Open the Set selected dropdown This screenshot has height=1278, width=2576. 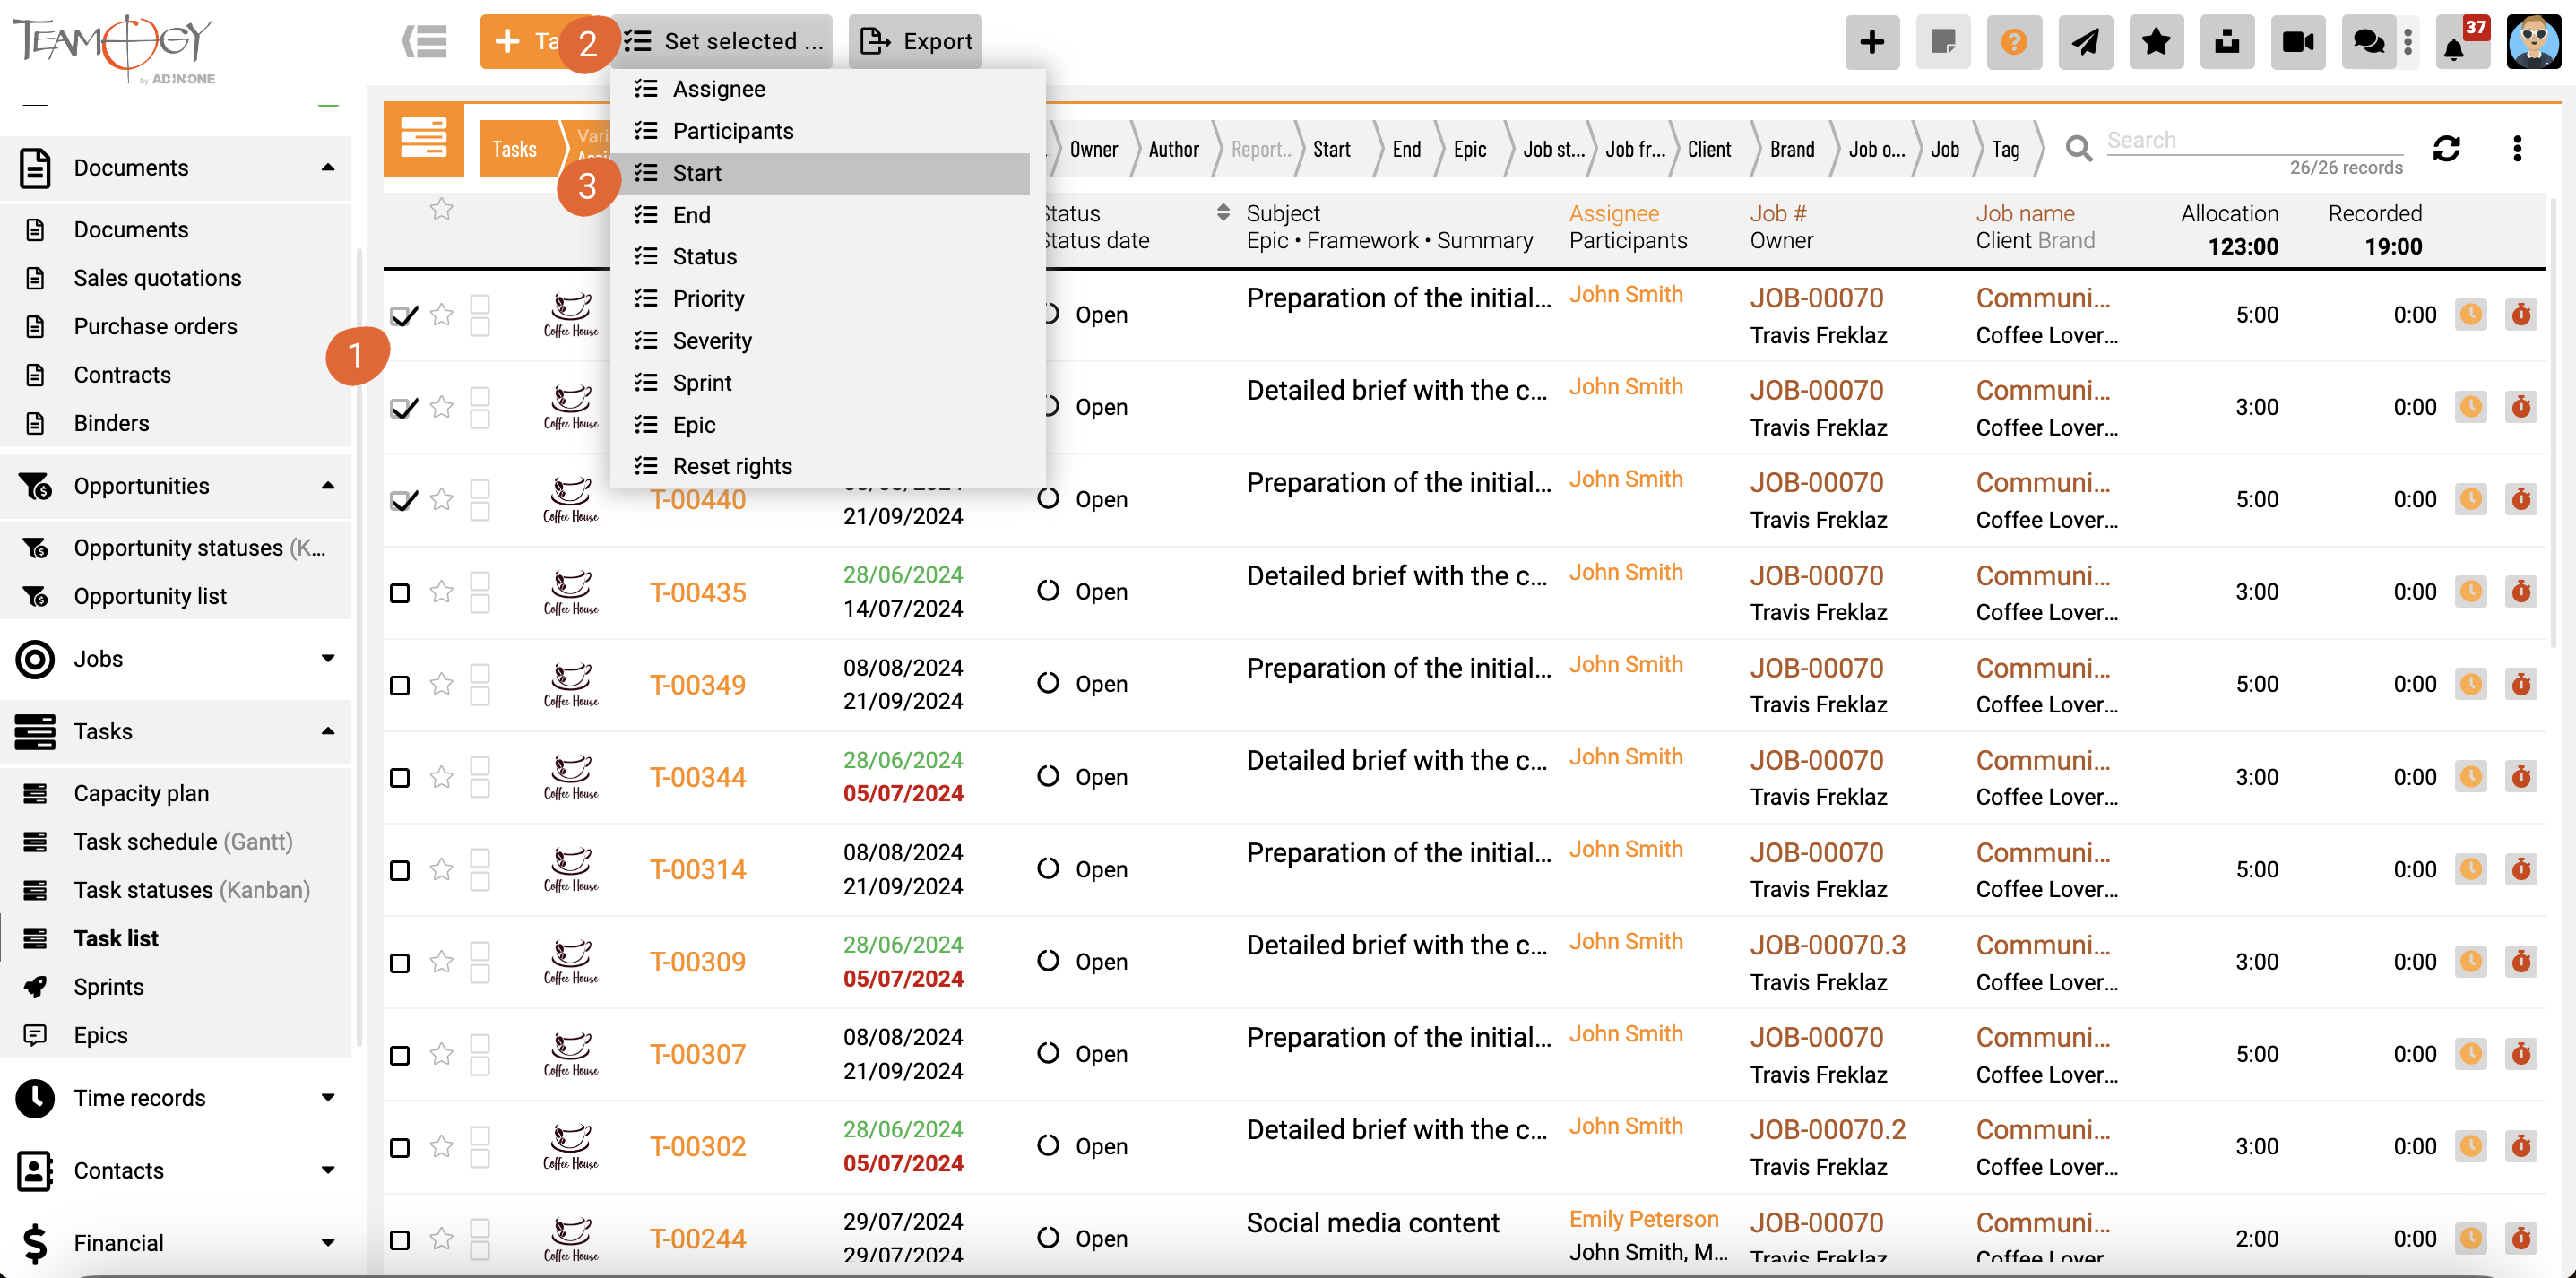pyautogui.click(x=723, y=41)
